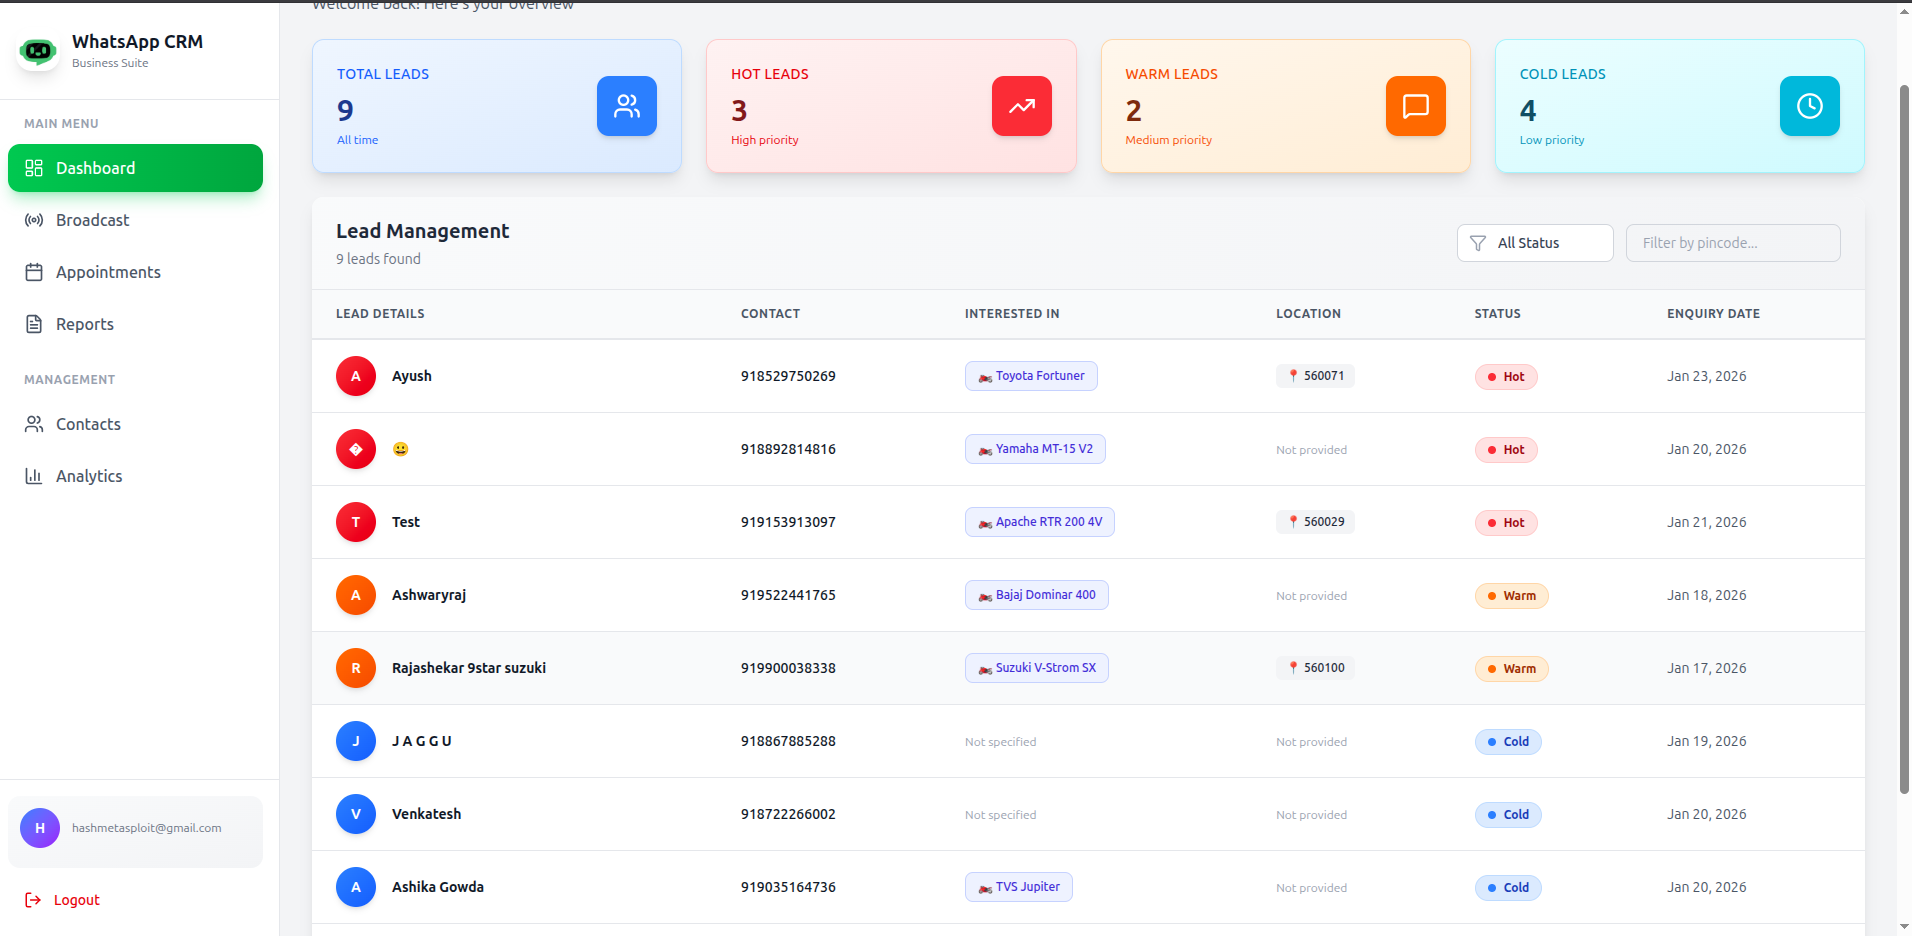
Task: Click the Analytics bar chart icon
Action: click(34, 476)
